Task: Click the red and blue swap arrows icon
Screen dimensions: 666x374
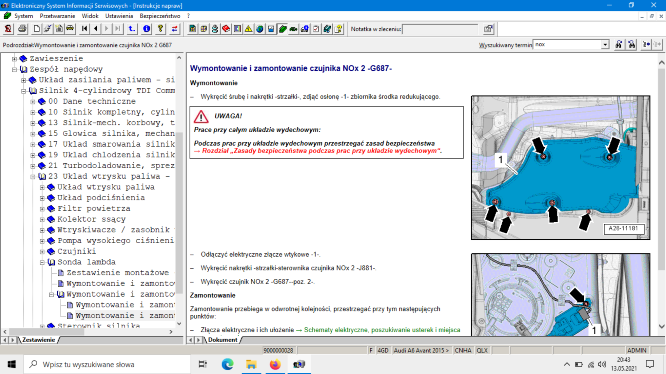Action: [x=175, y=29]
